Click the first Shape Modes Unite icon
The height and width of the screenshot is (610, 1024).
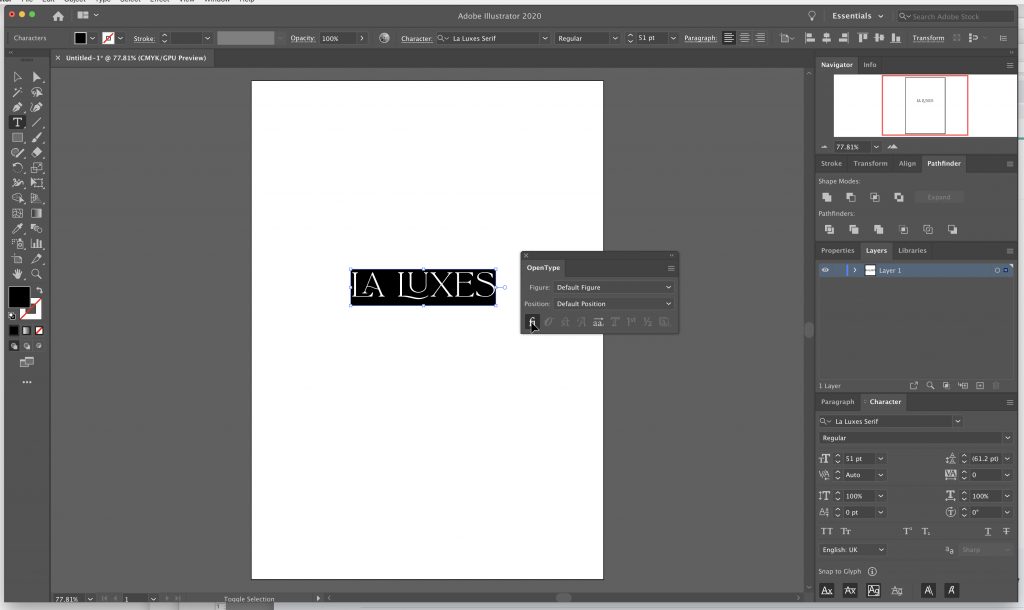(827, 198)
